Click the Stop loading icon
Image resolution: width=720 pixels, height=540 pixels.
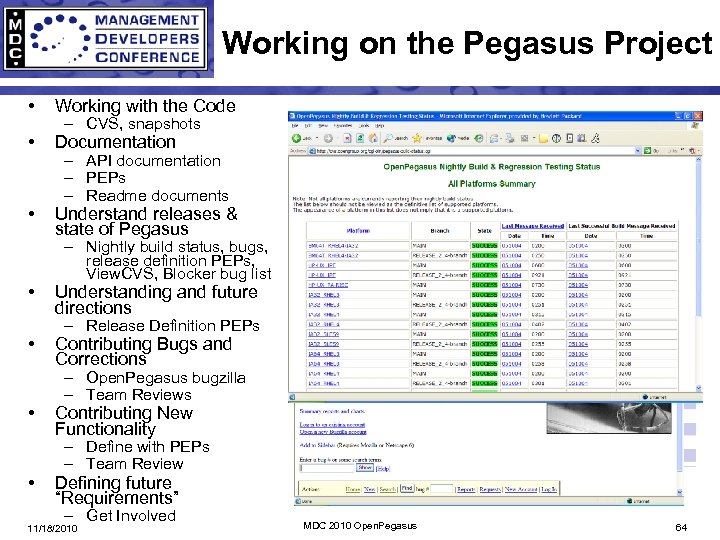347,138
